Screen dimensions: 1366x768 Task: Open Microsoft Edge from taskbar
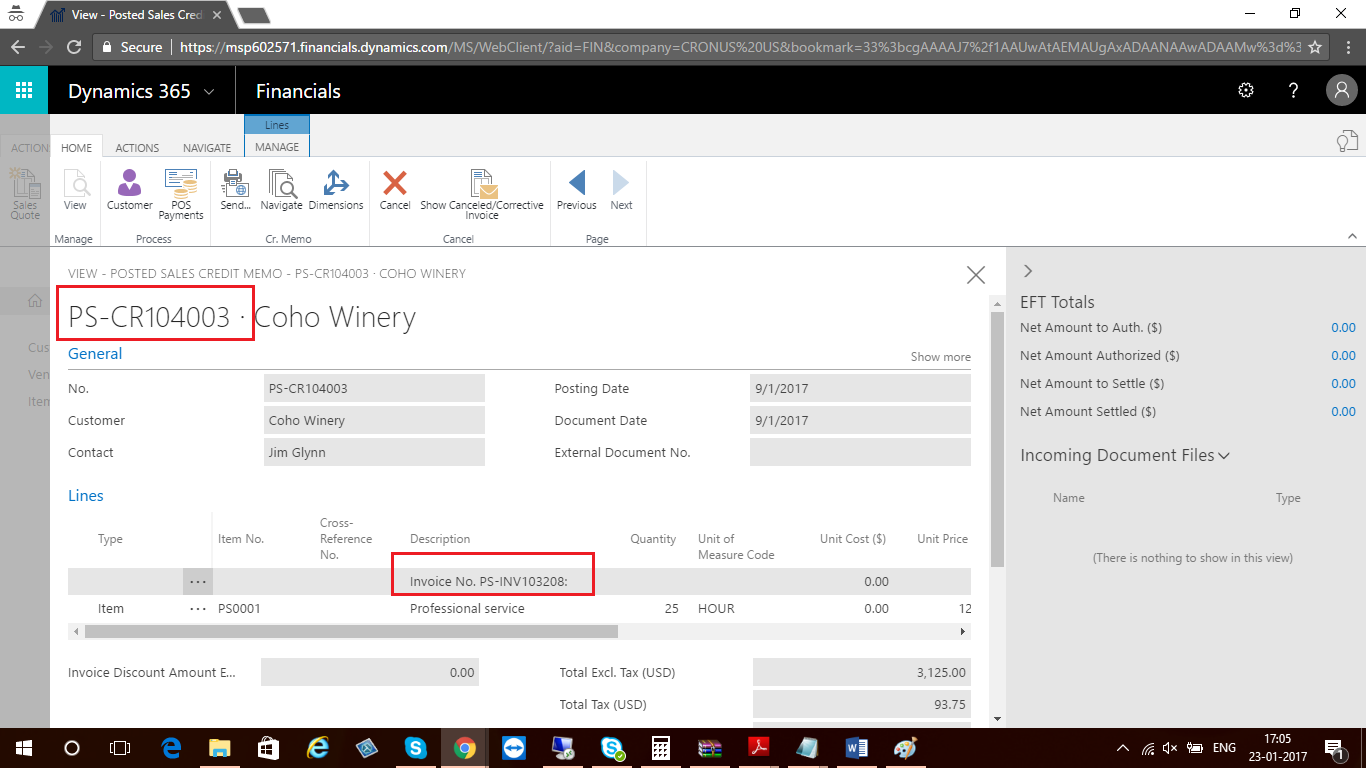click(x=171, y=747)
